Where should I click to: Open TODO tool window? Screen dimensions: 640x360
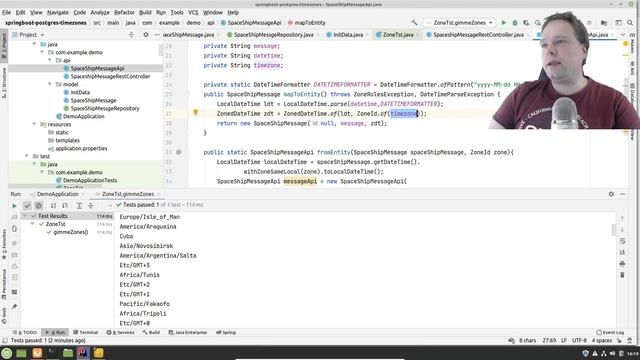[24, 333]
